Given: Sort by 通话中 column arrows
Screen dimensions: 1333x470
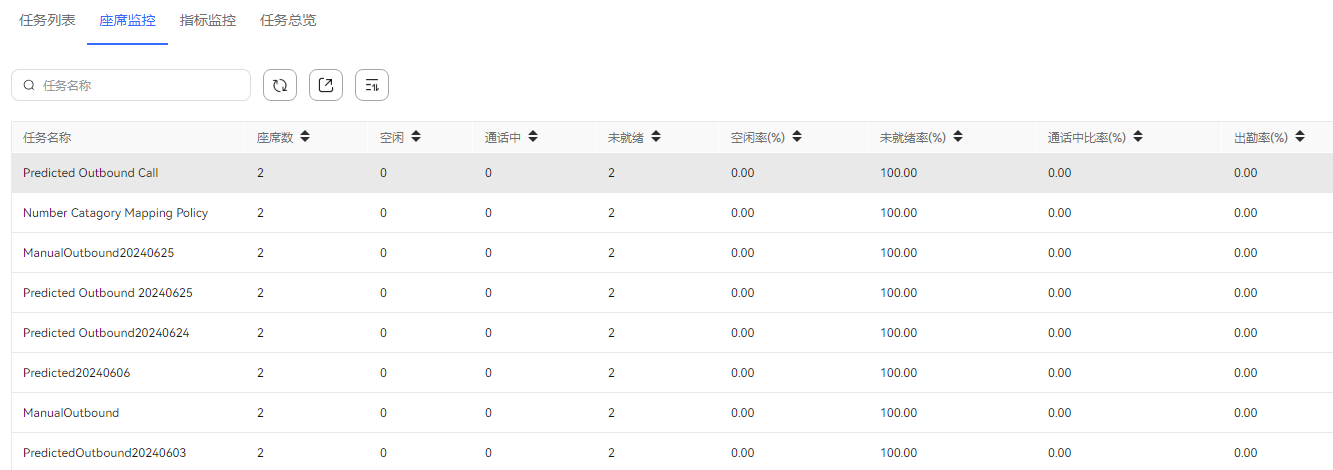Looking at the screenshot, I should point(533,137).
